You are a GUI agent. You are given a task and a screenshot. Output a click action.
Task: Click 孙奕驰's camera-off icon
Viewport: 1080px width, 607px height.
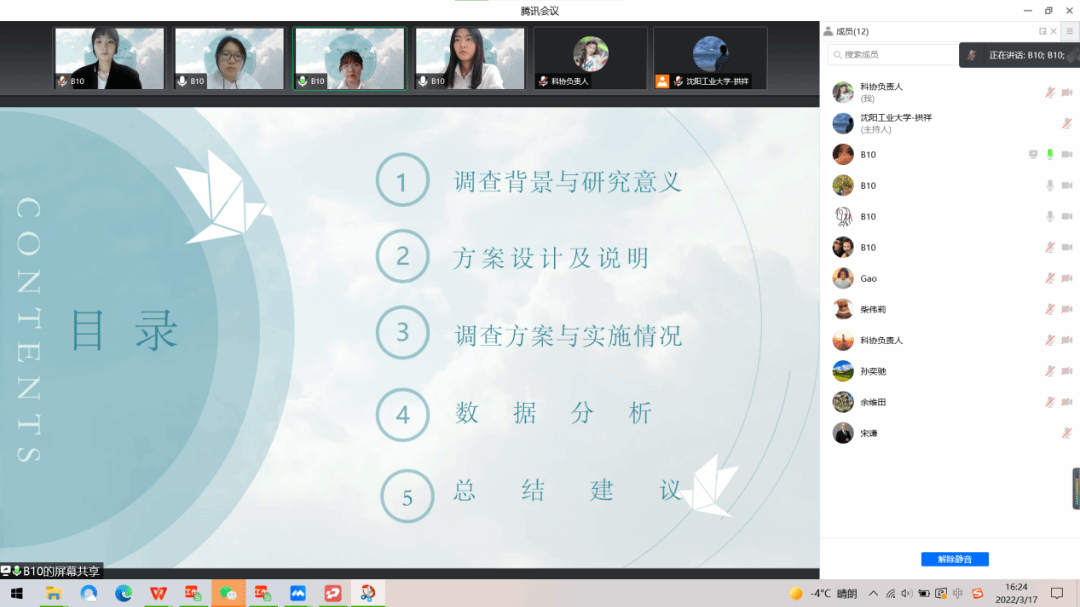point(1067,371)
